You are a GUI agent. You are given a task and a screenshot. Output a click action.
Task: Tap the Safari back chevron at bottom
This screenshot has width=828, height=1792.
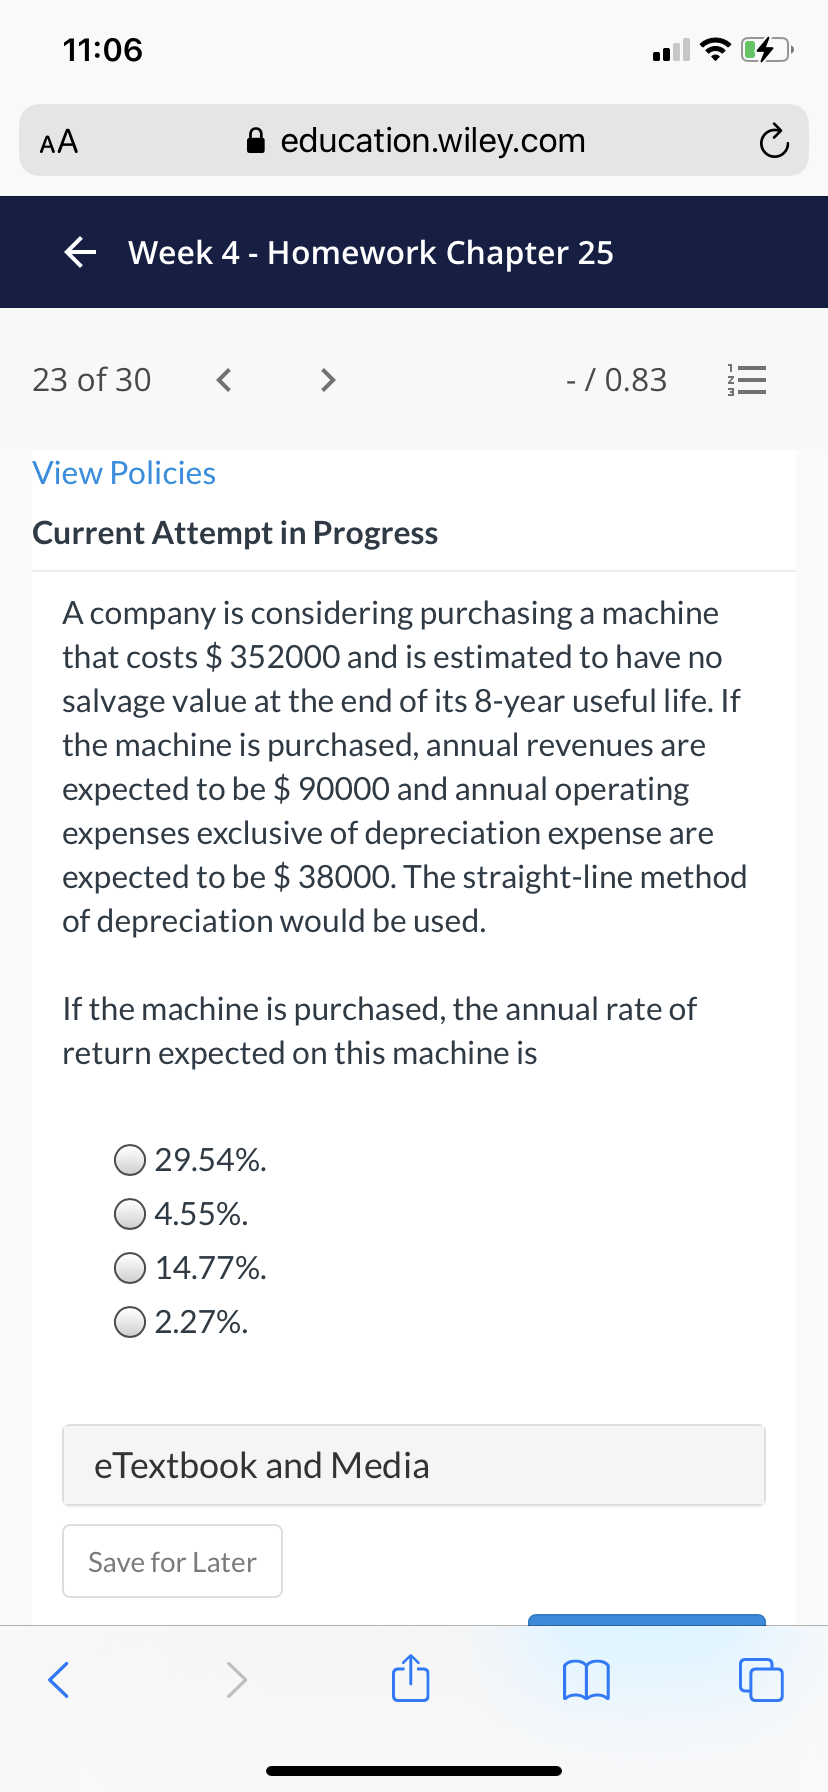(59, 1679)
